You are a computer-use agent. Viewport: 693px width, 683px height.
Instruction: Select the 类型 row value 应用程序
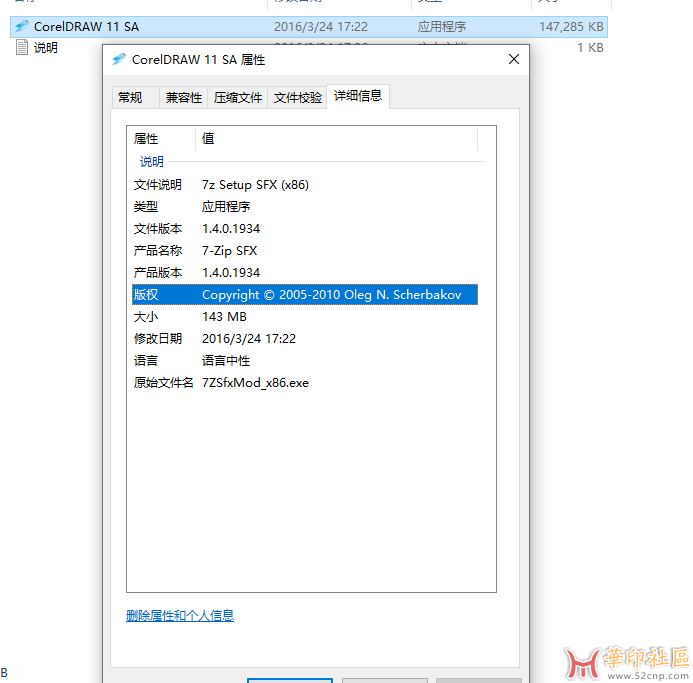[x=226, y=206]
